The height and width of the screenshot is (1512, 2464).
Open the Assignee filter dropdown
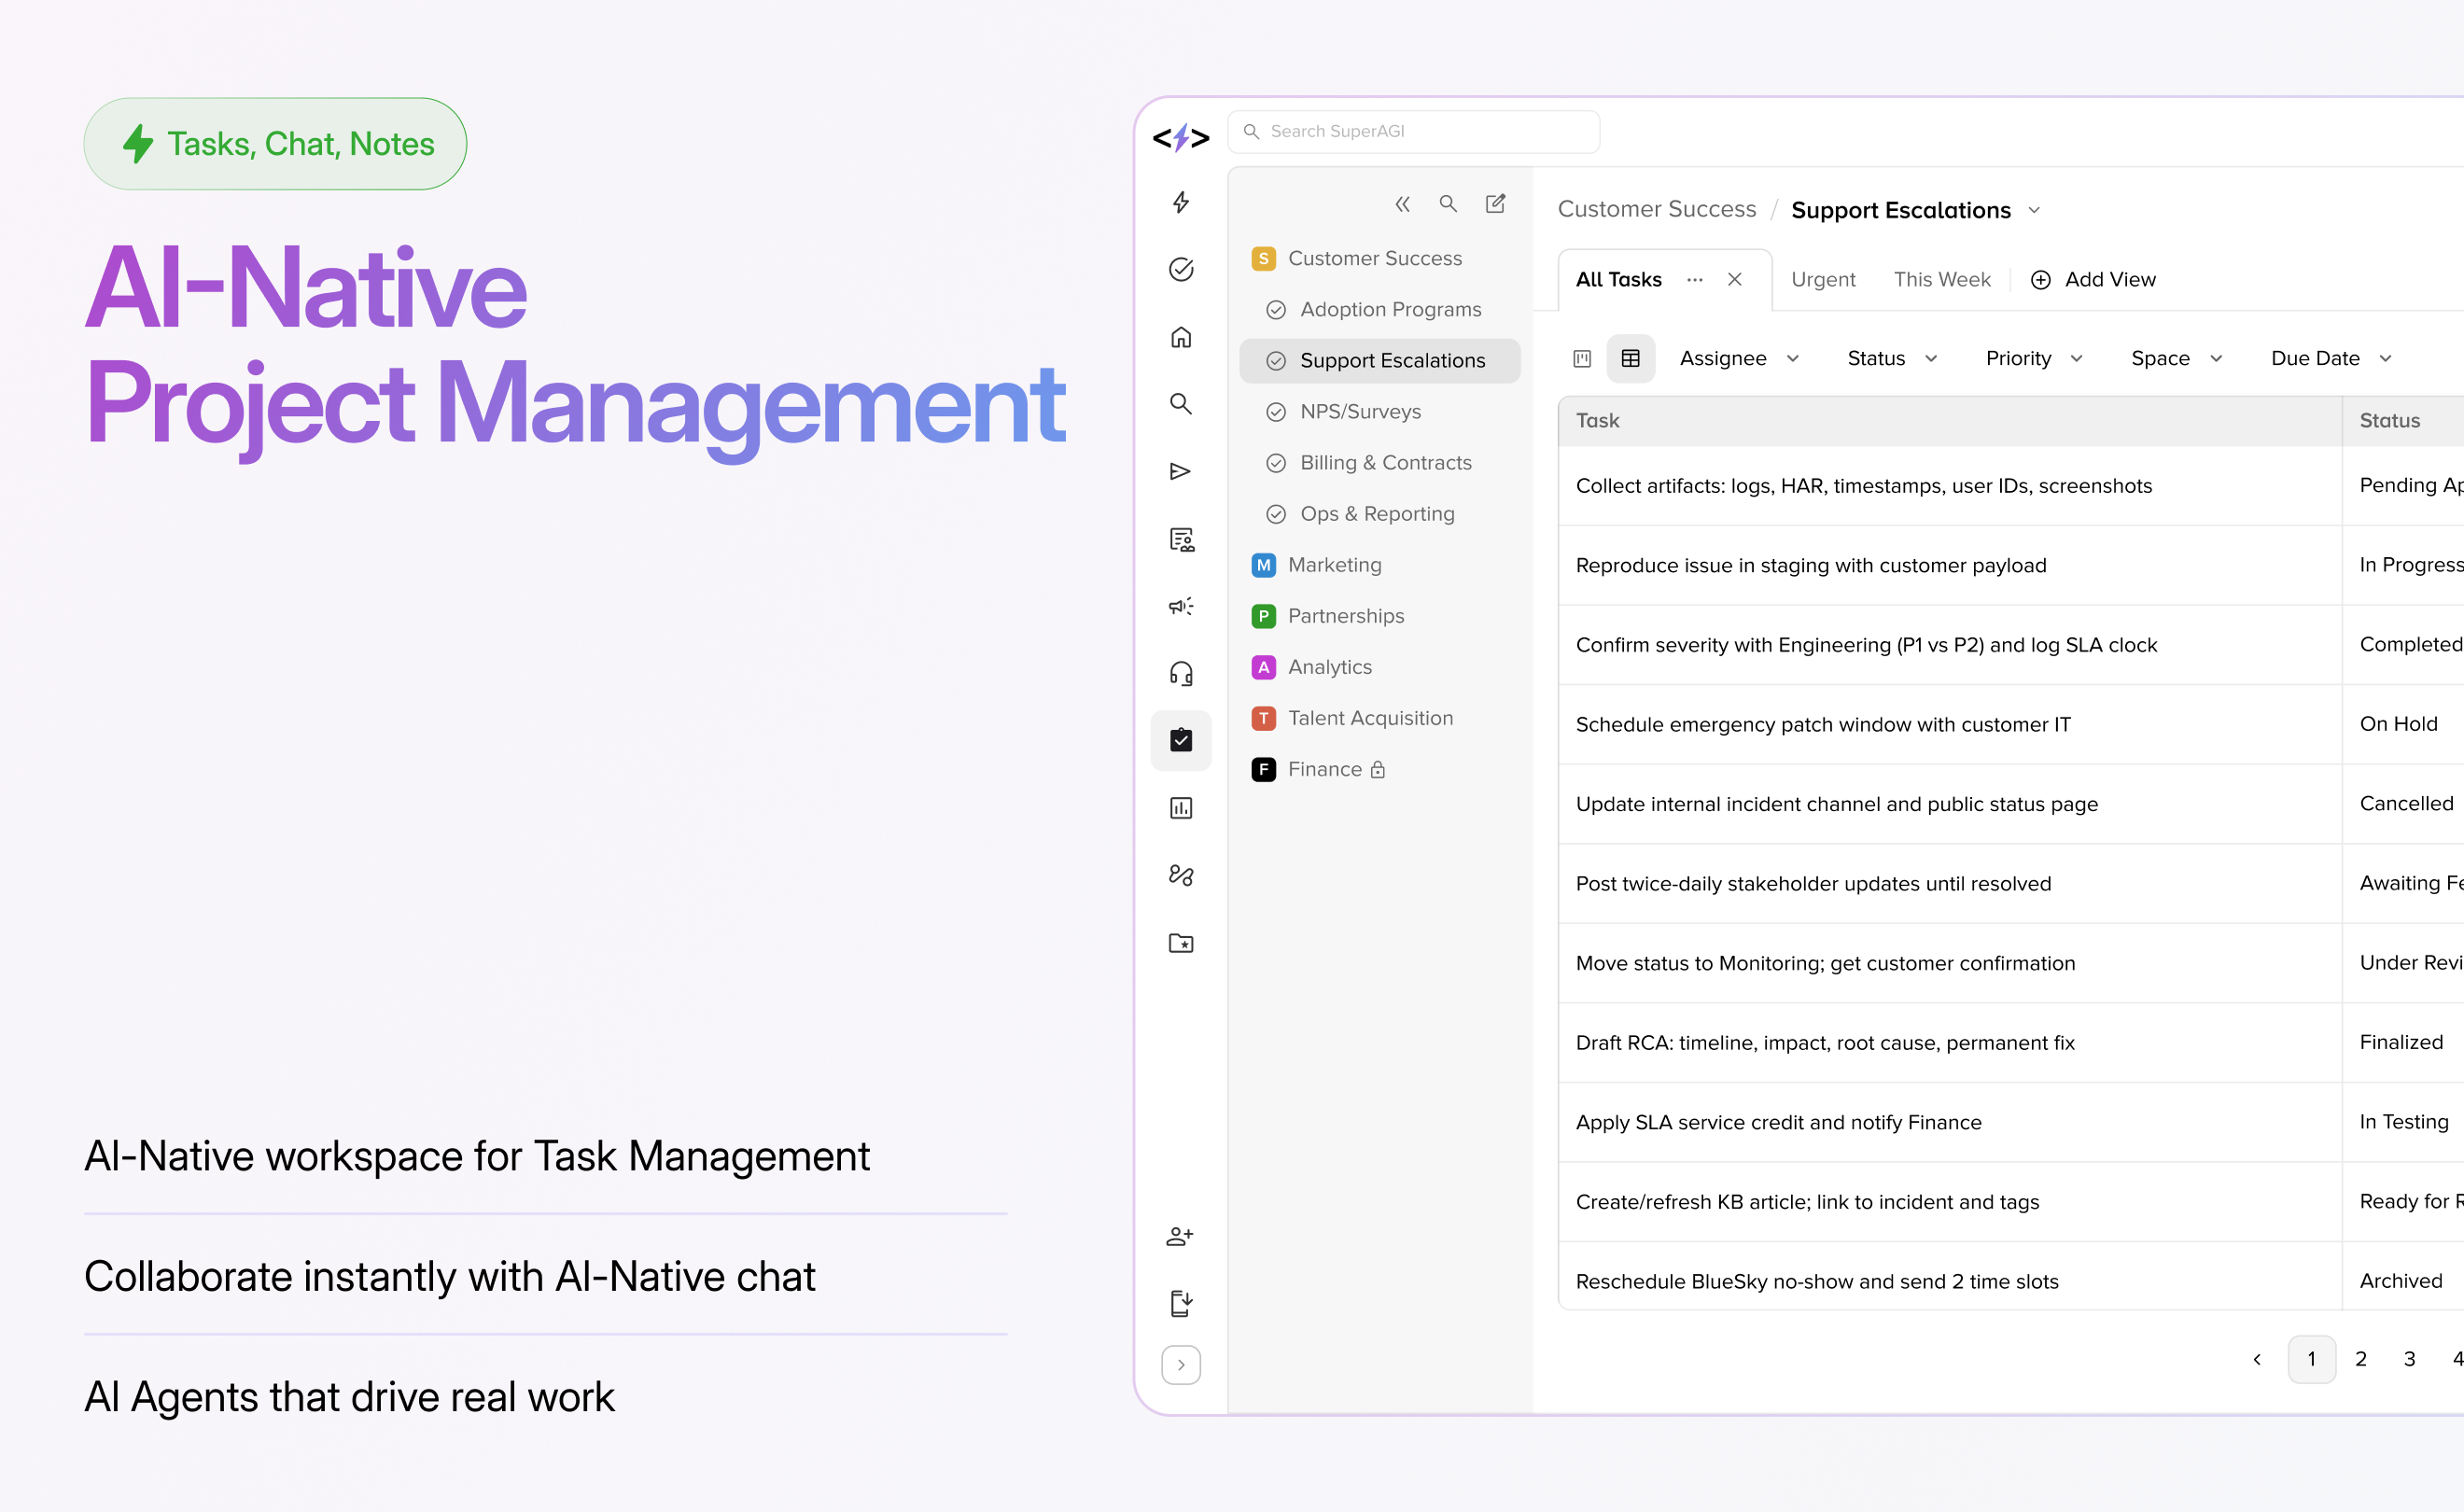(1739, 358)
